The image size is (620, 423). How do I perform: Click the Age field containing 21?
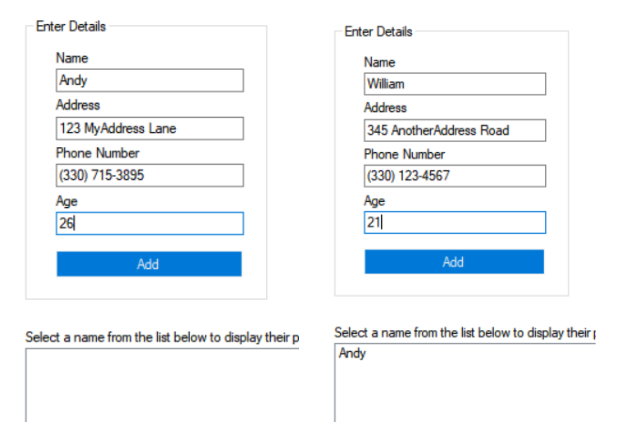point(455,222)
